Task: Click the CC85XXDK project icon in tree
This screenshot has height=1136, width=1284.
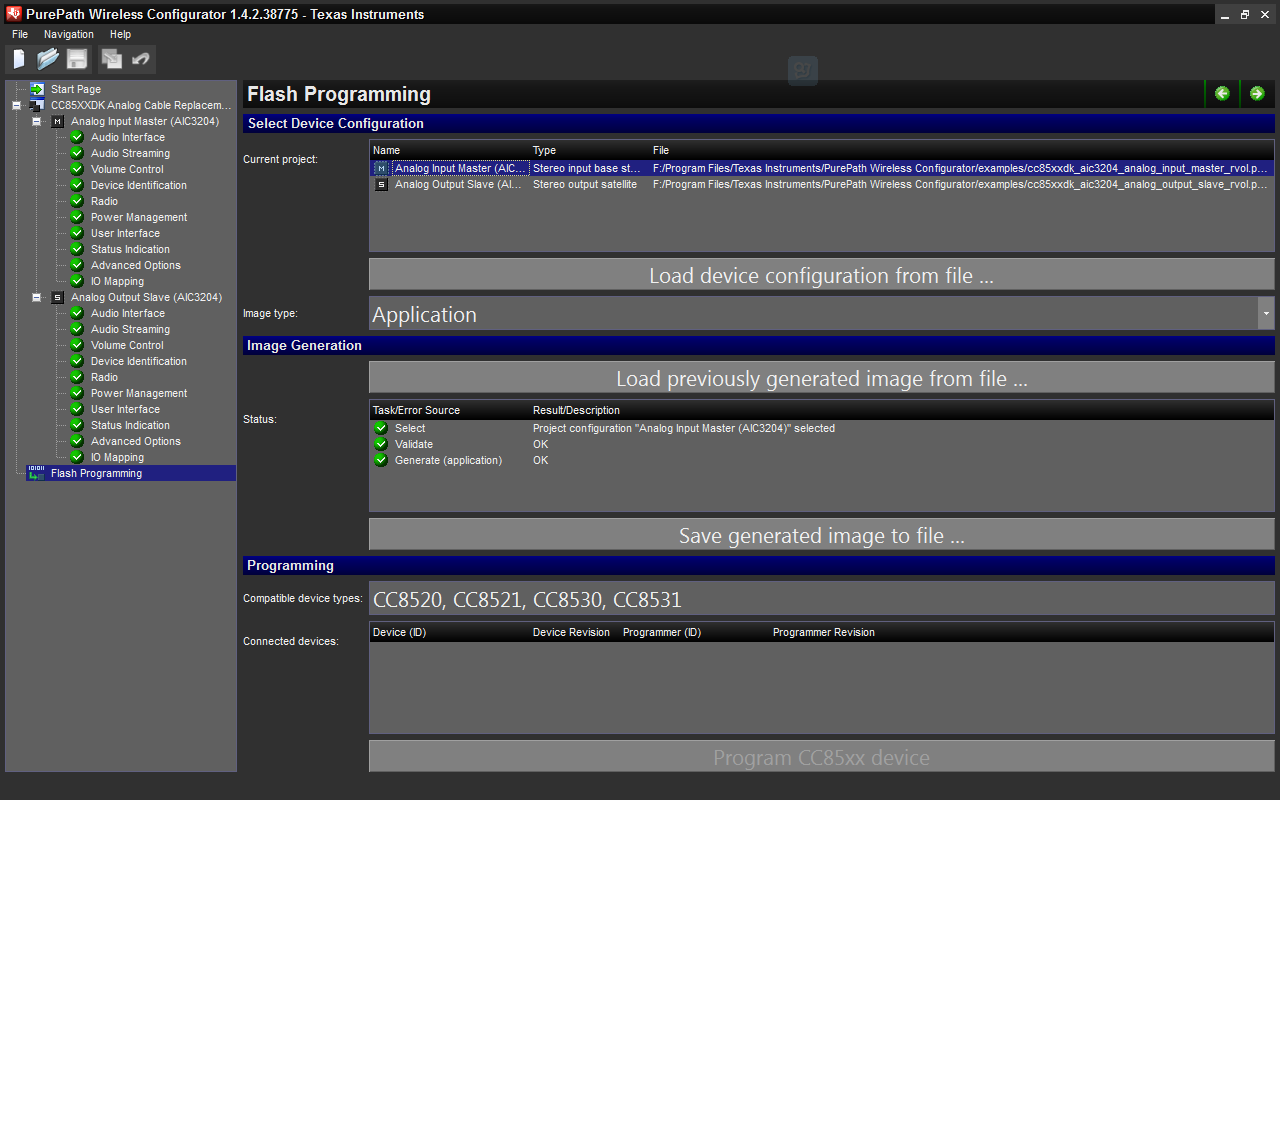Action: point(37,105)
